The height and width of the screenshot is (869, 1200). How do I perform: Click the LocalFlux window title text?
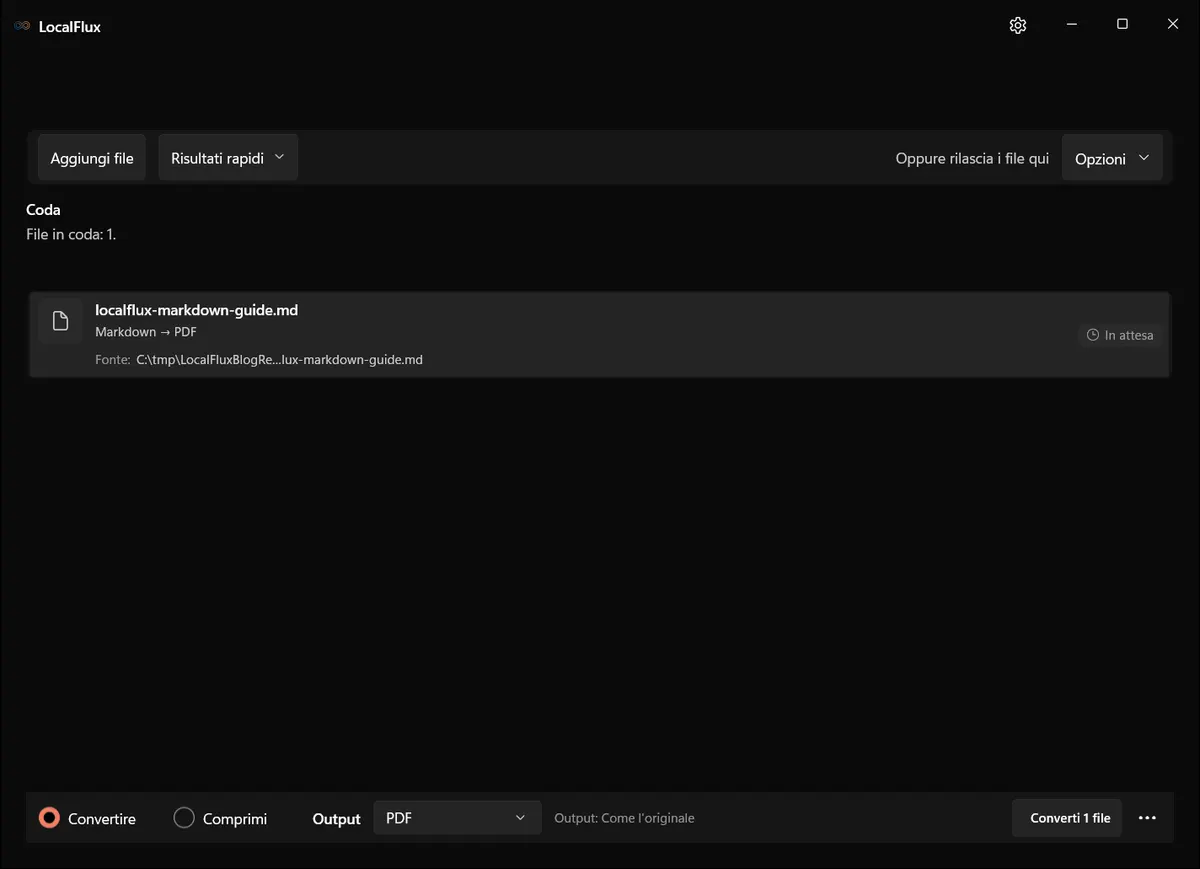coord(70,27)
